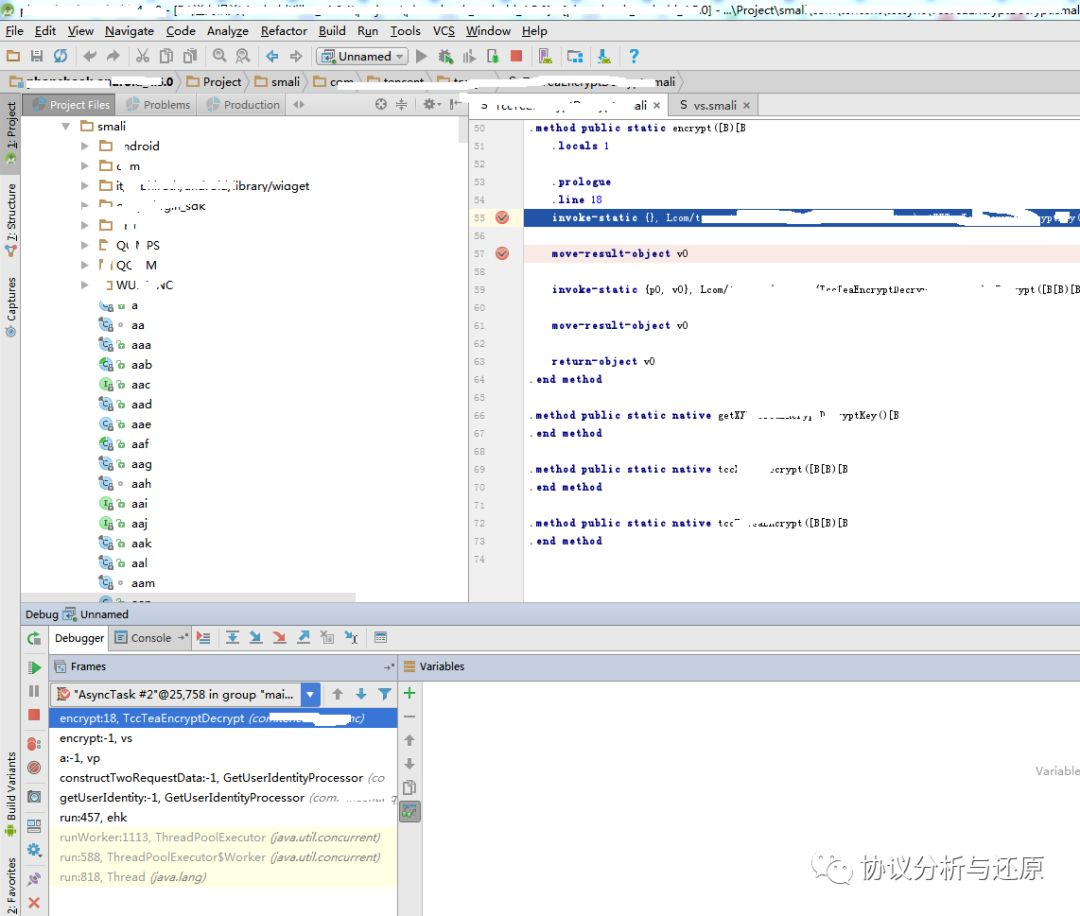The height and width of the screenshot is (916, 1080).
Task: Select the vs.smali editor tab
Action: tap(714, 105)
